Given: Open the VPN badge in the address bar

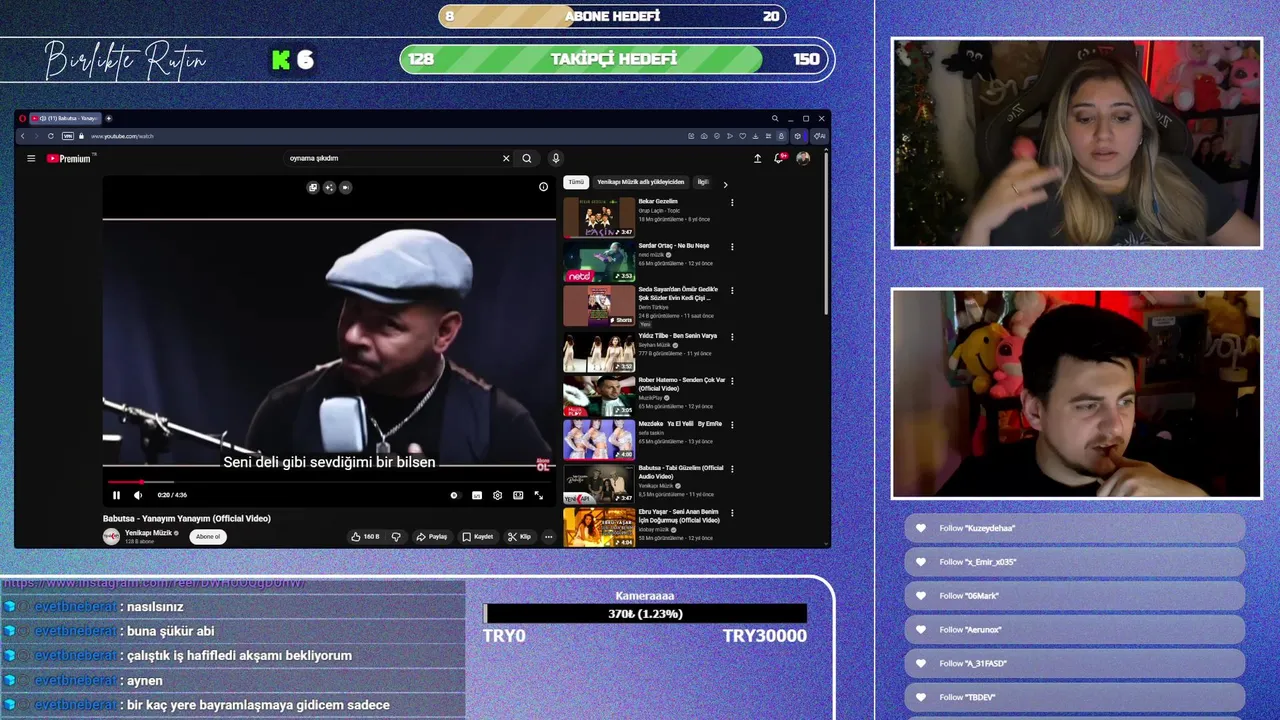Looking at the screenshot, I should pos(68,136).
